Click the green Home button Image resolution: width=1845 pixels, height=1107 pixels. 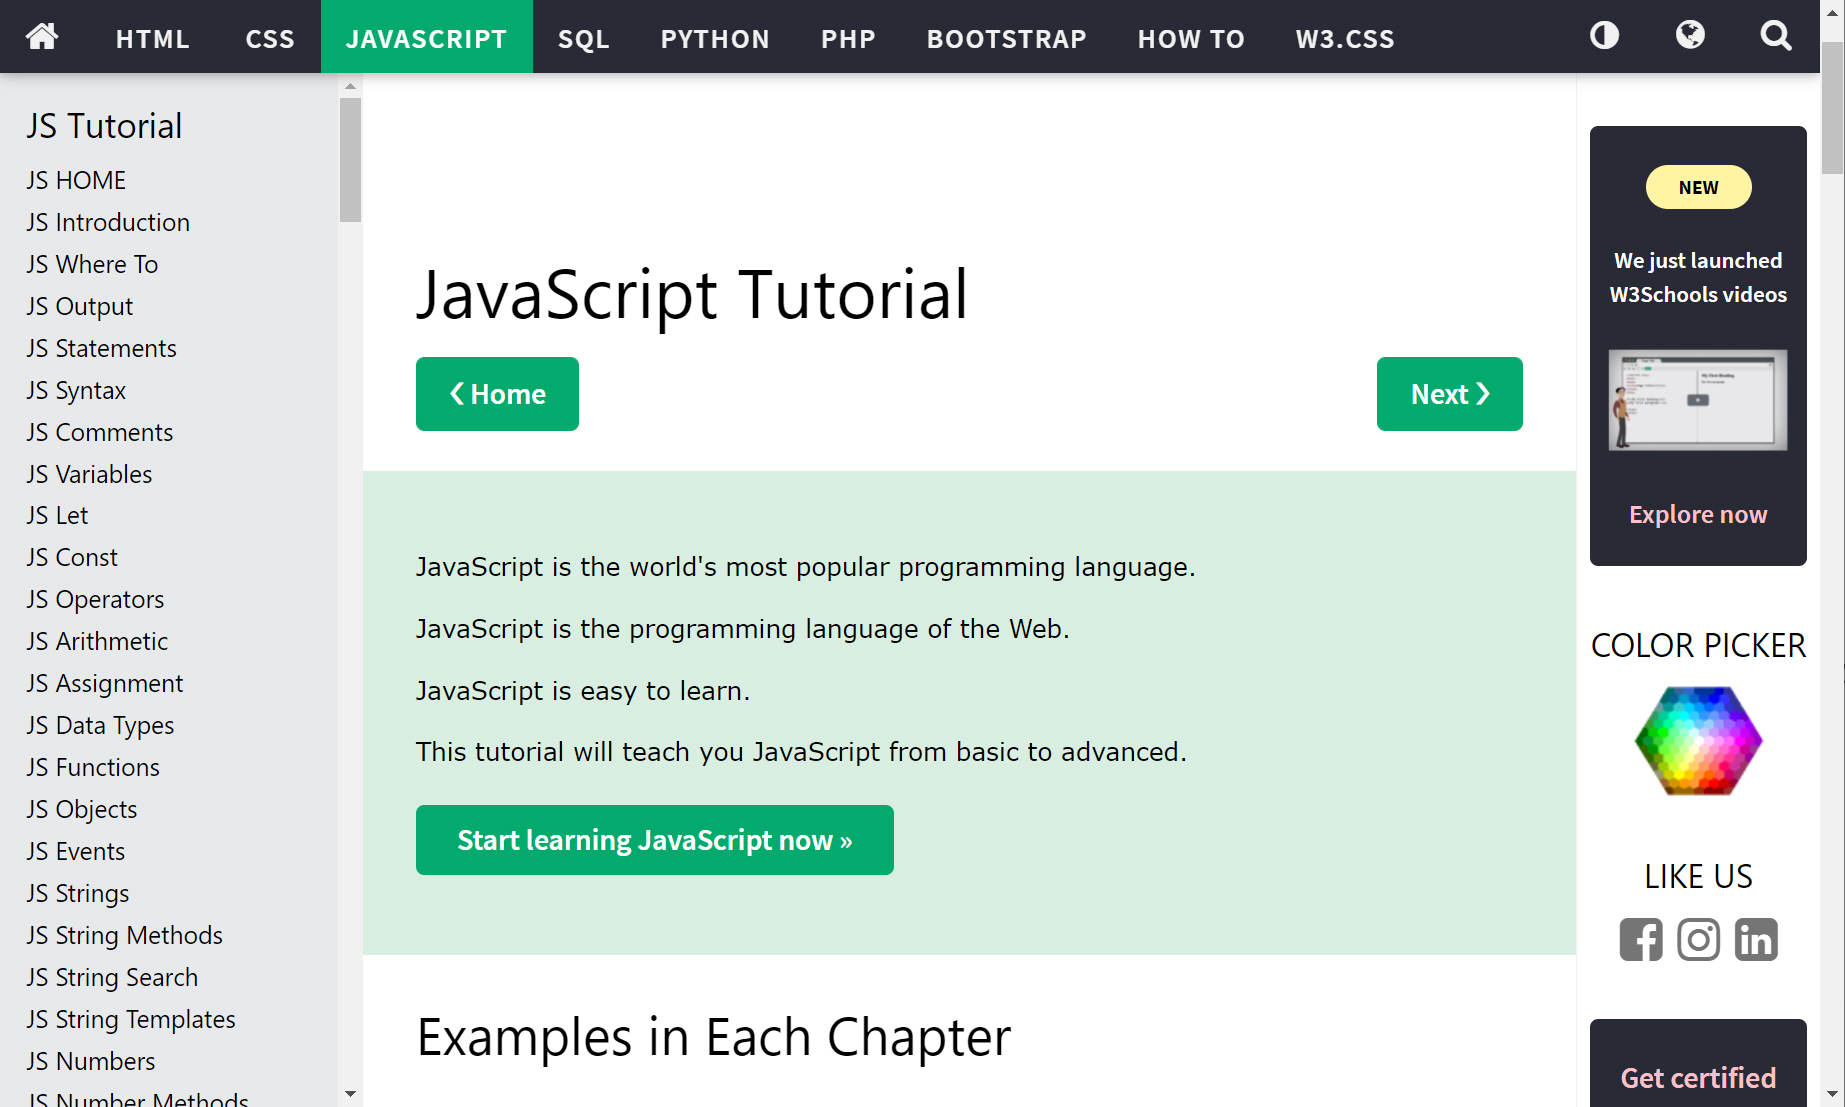[497, 394]
